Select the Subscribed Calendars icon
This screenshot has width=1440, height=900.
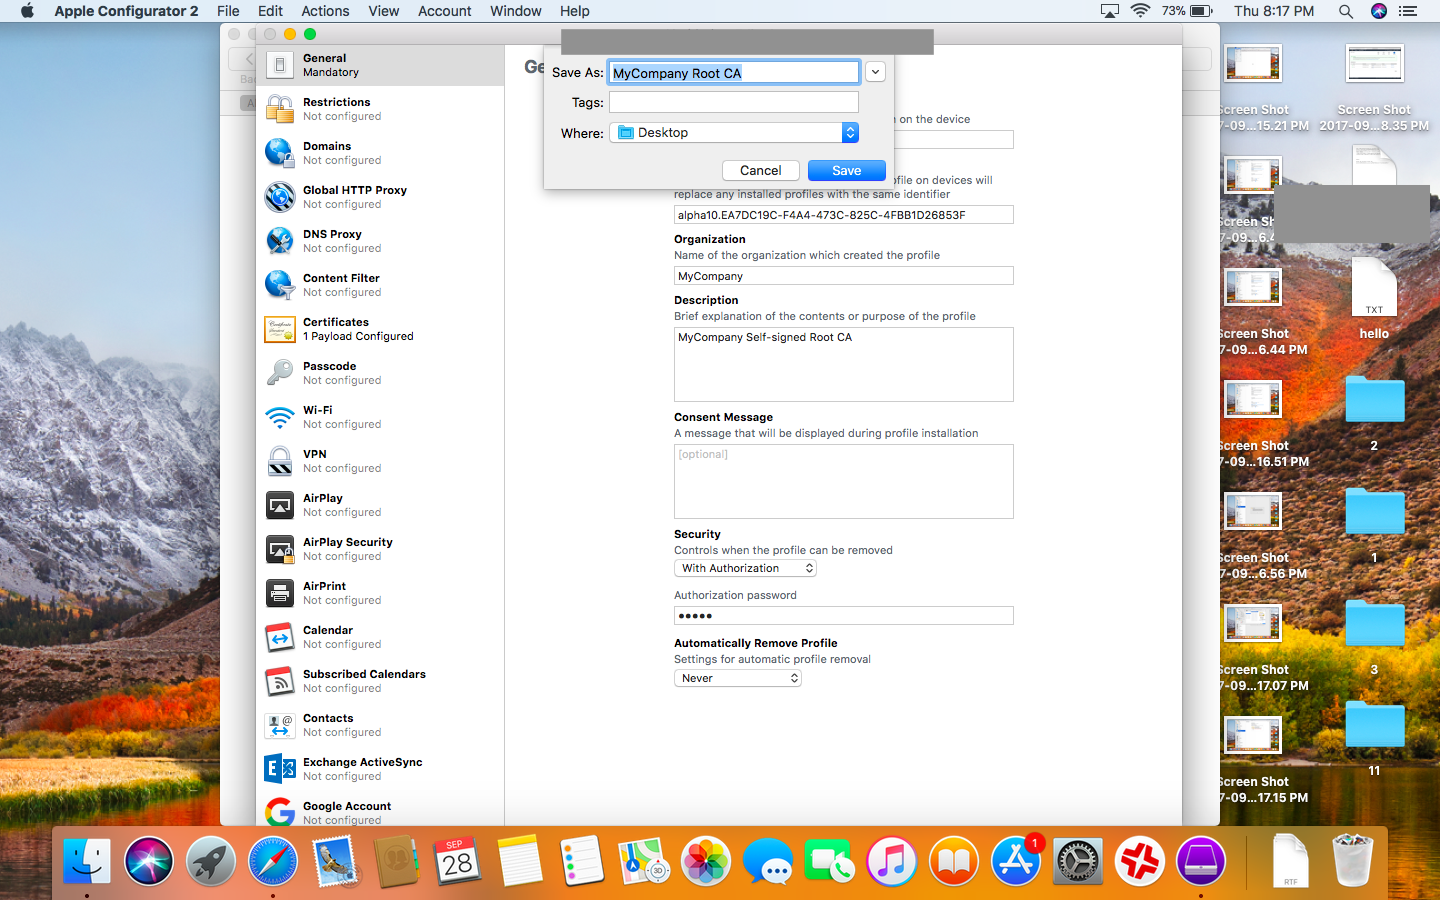pos(280,681)
